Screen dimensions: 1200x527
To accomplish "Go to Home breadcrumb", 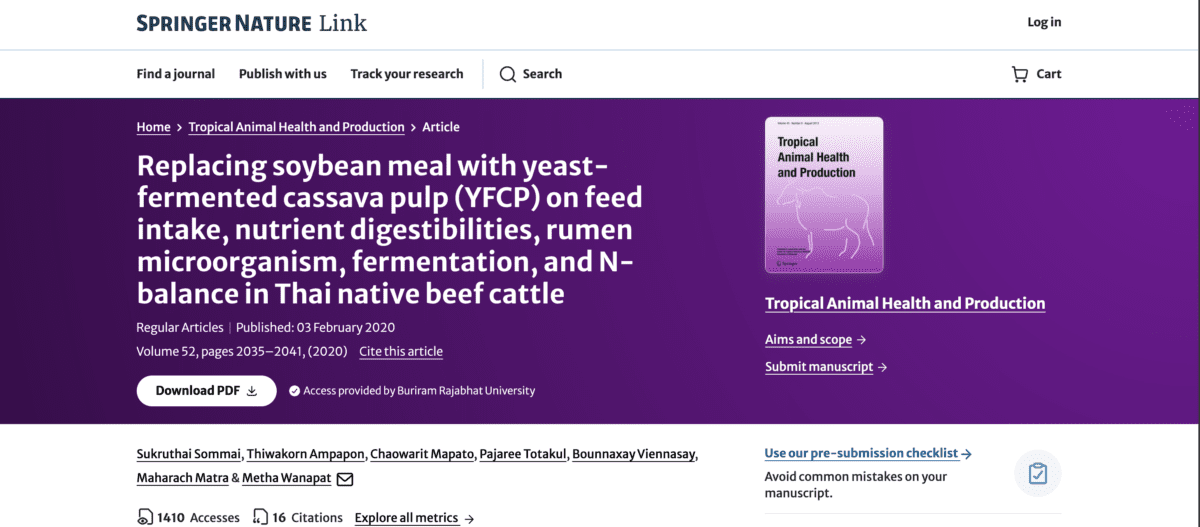I will click(154, 127).
